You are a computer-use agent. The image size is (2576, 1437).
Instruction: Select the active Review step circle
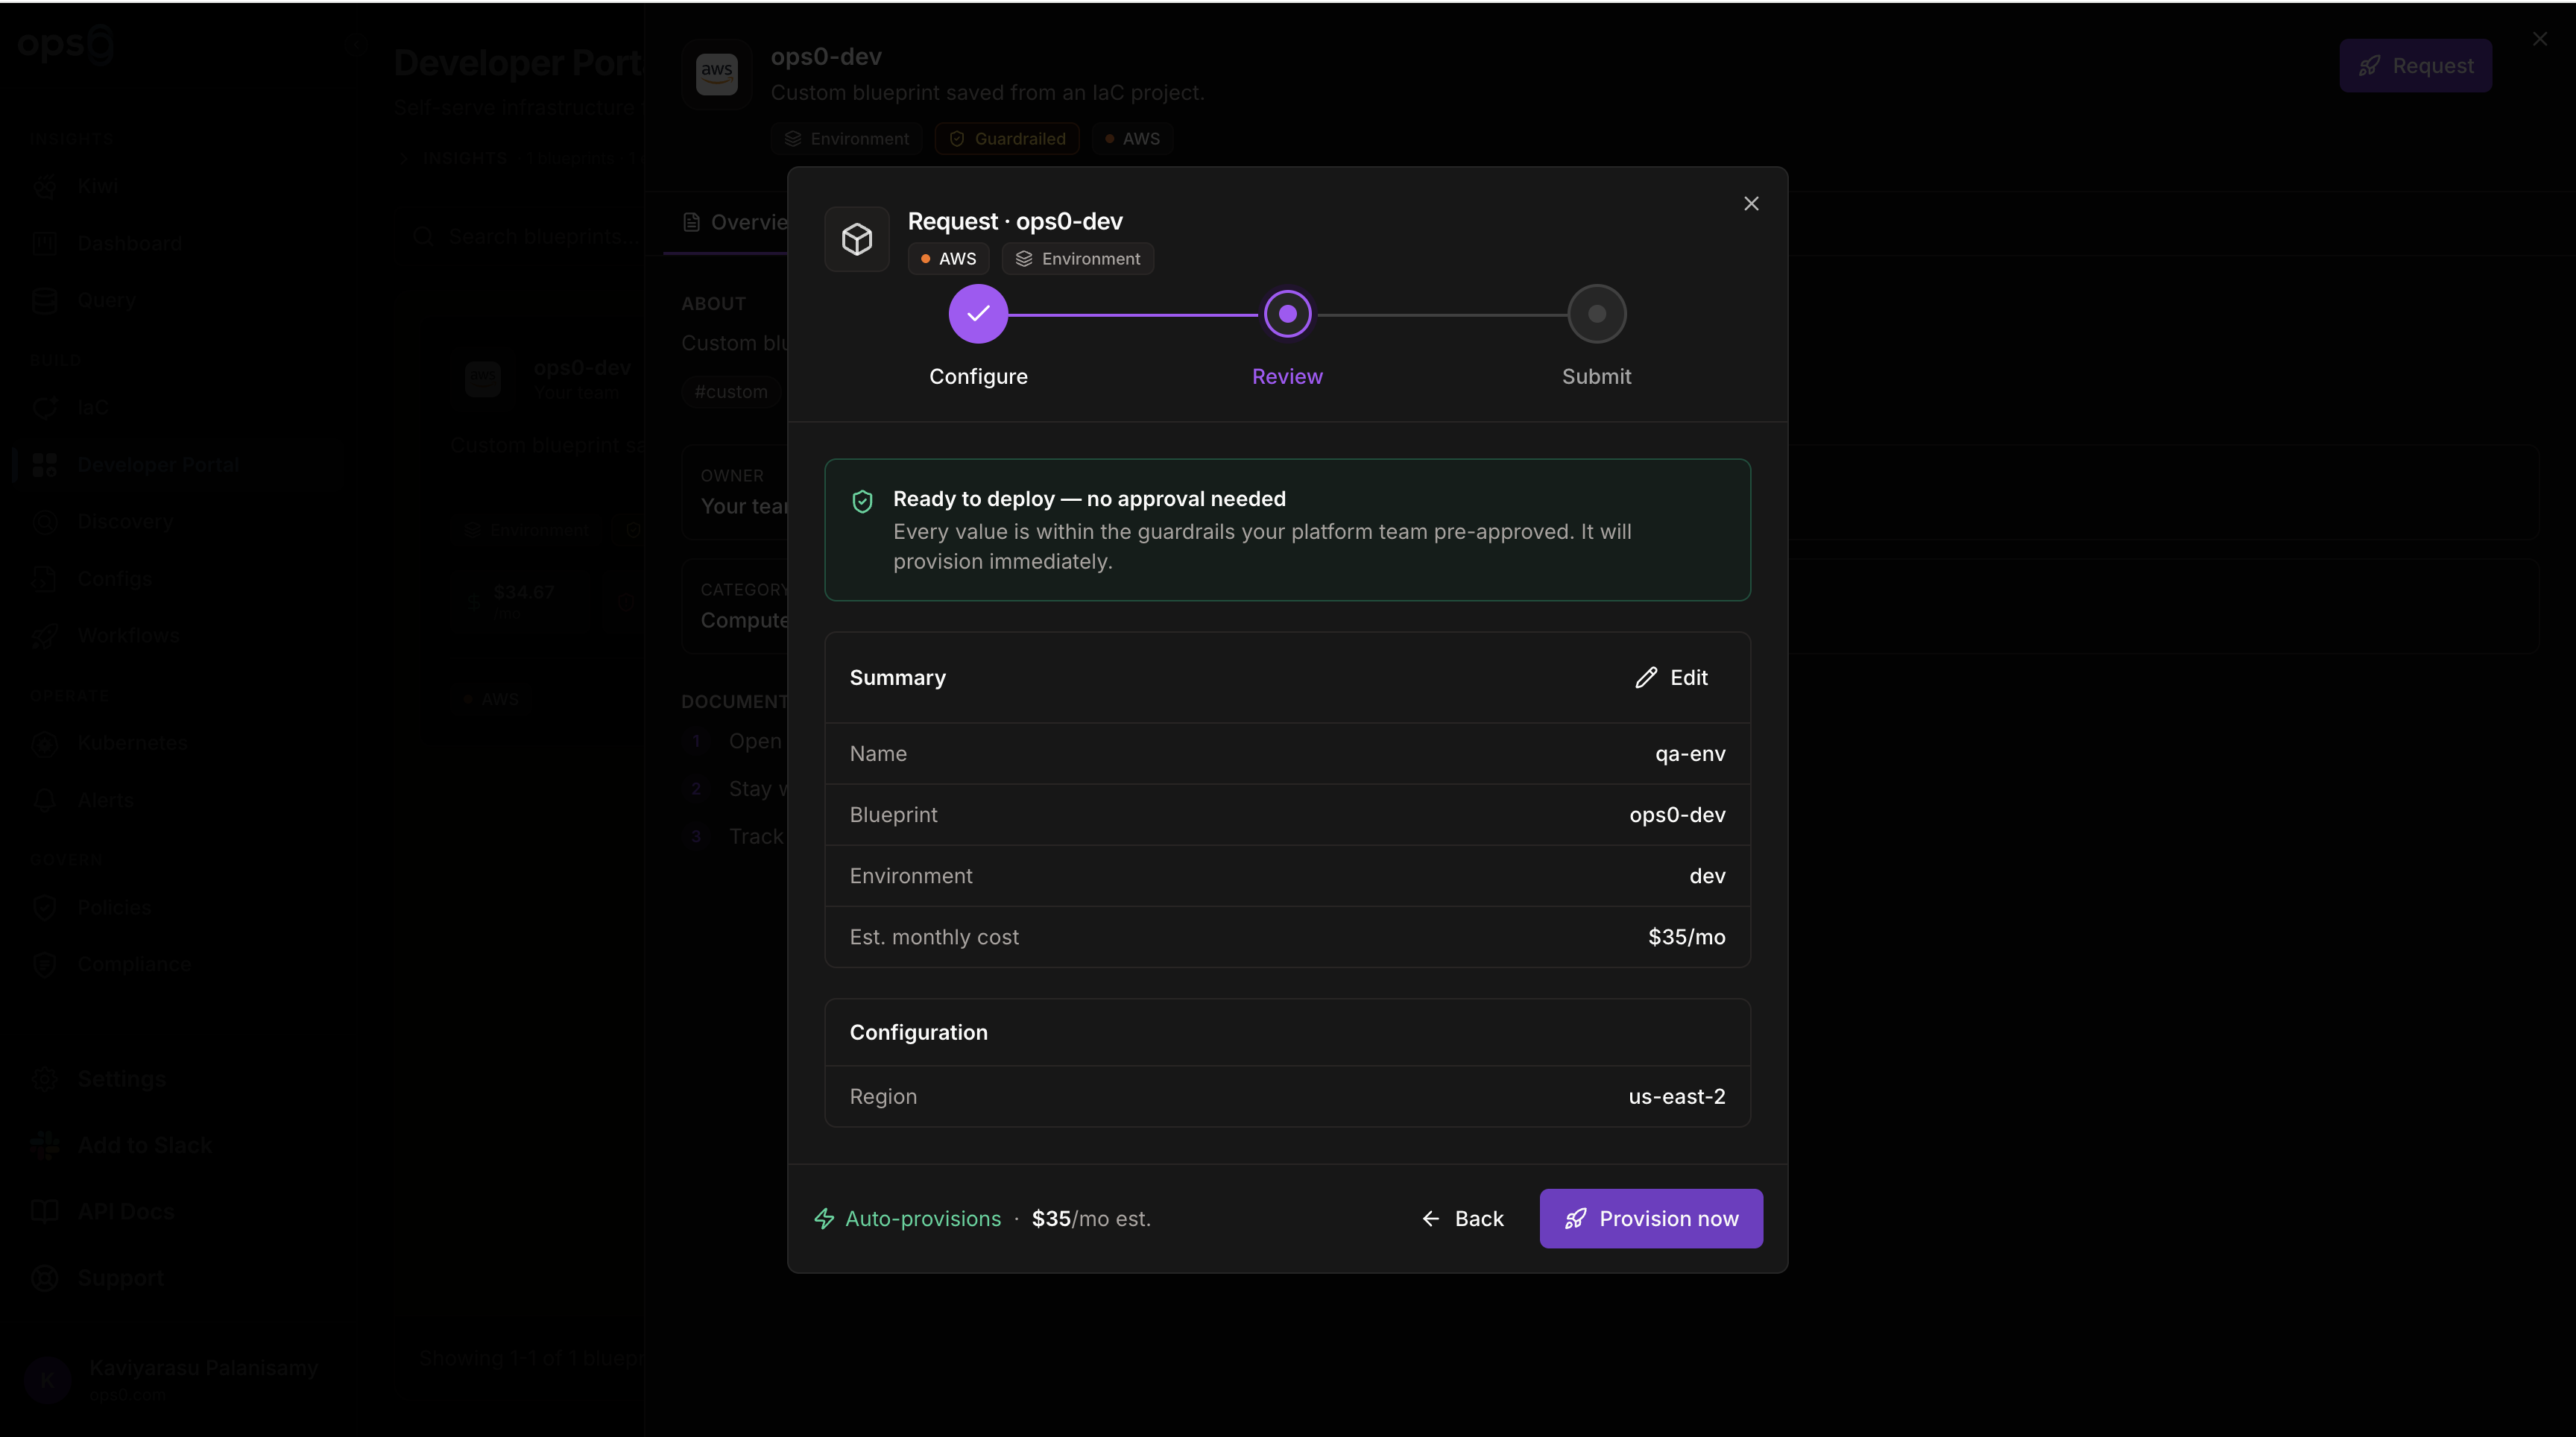pos(1287,313)
